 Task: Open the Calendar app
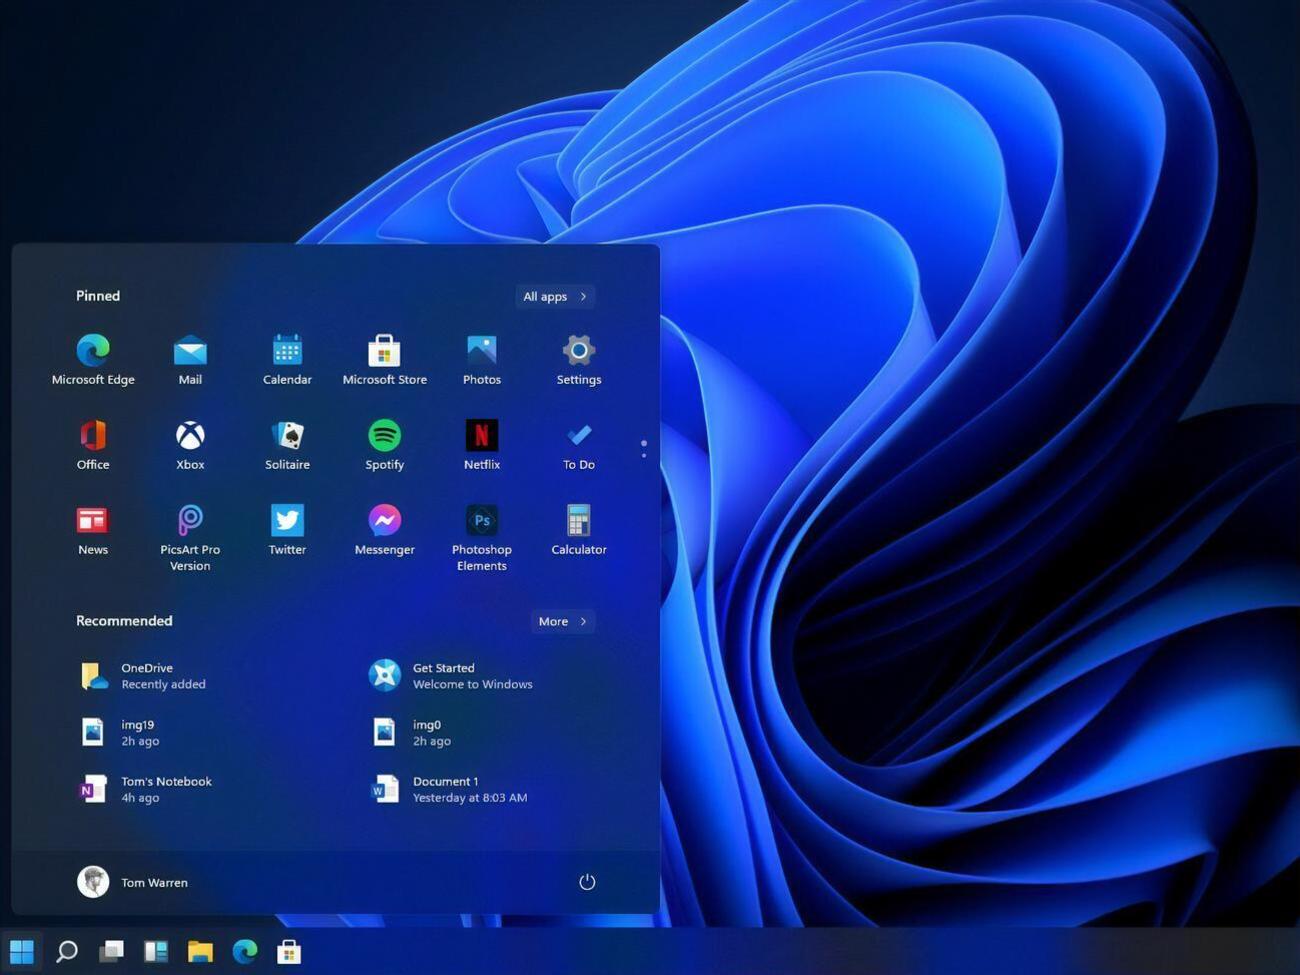[x=287, y=359]
